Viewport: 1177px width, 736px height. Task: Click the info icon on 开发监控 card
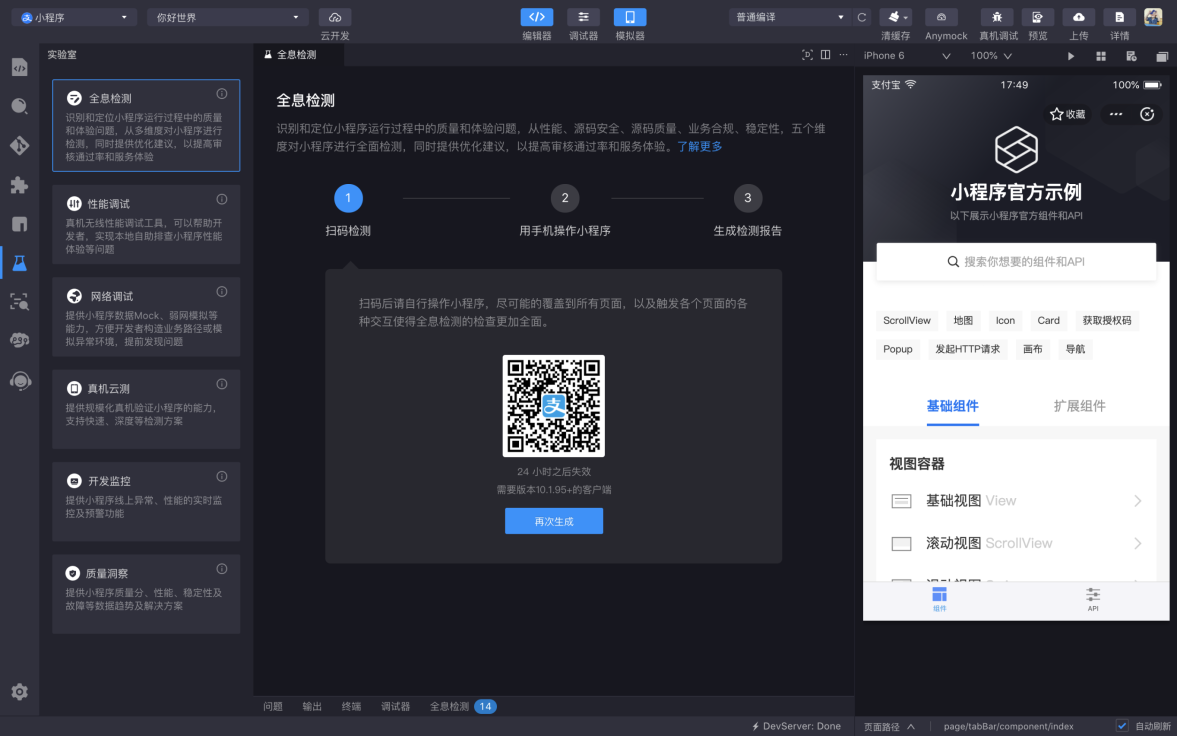[x=222, y=476]
